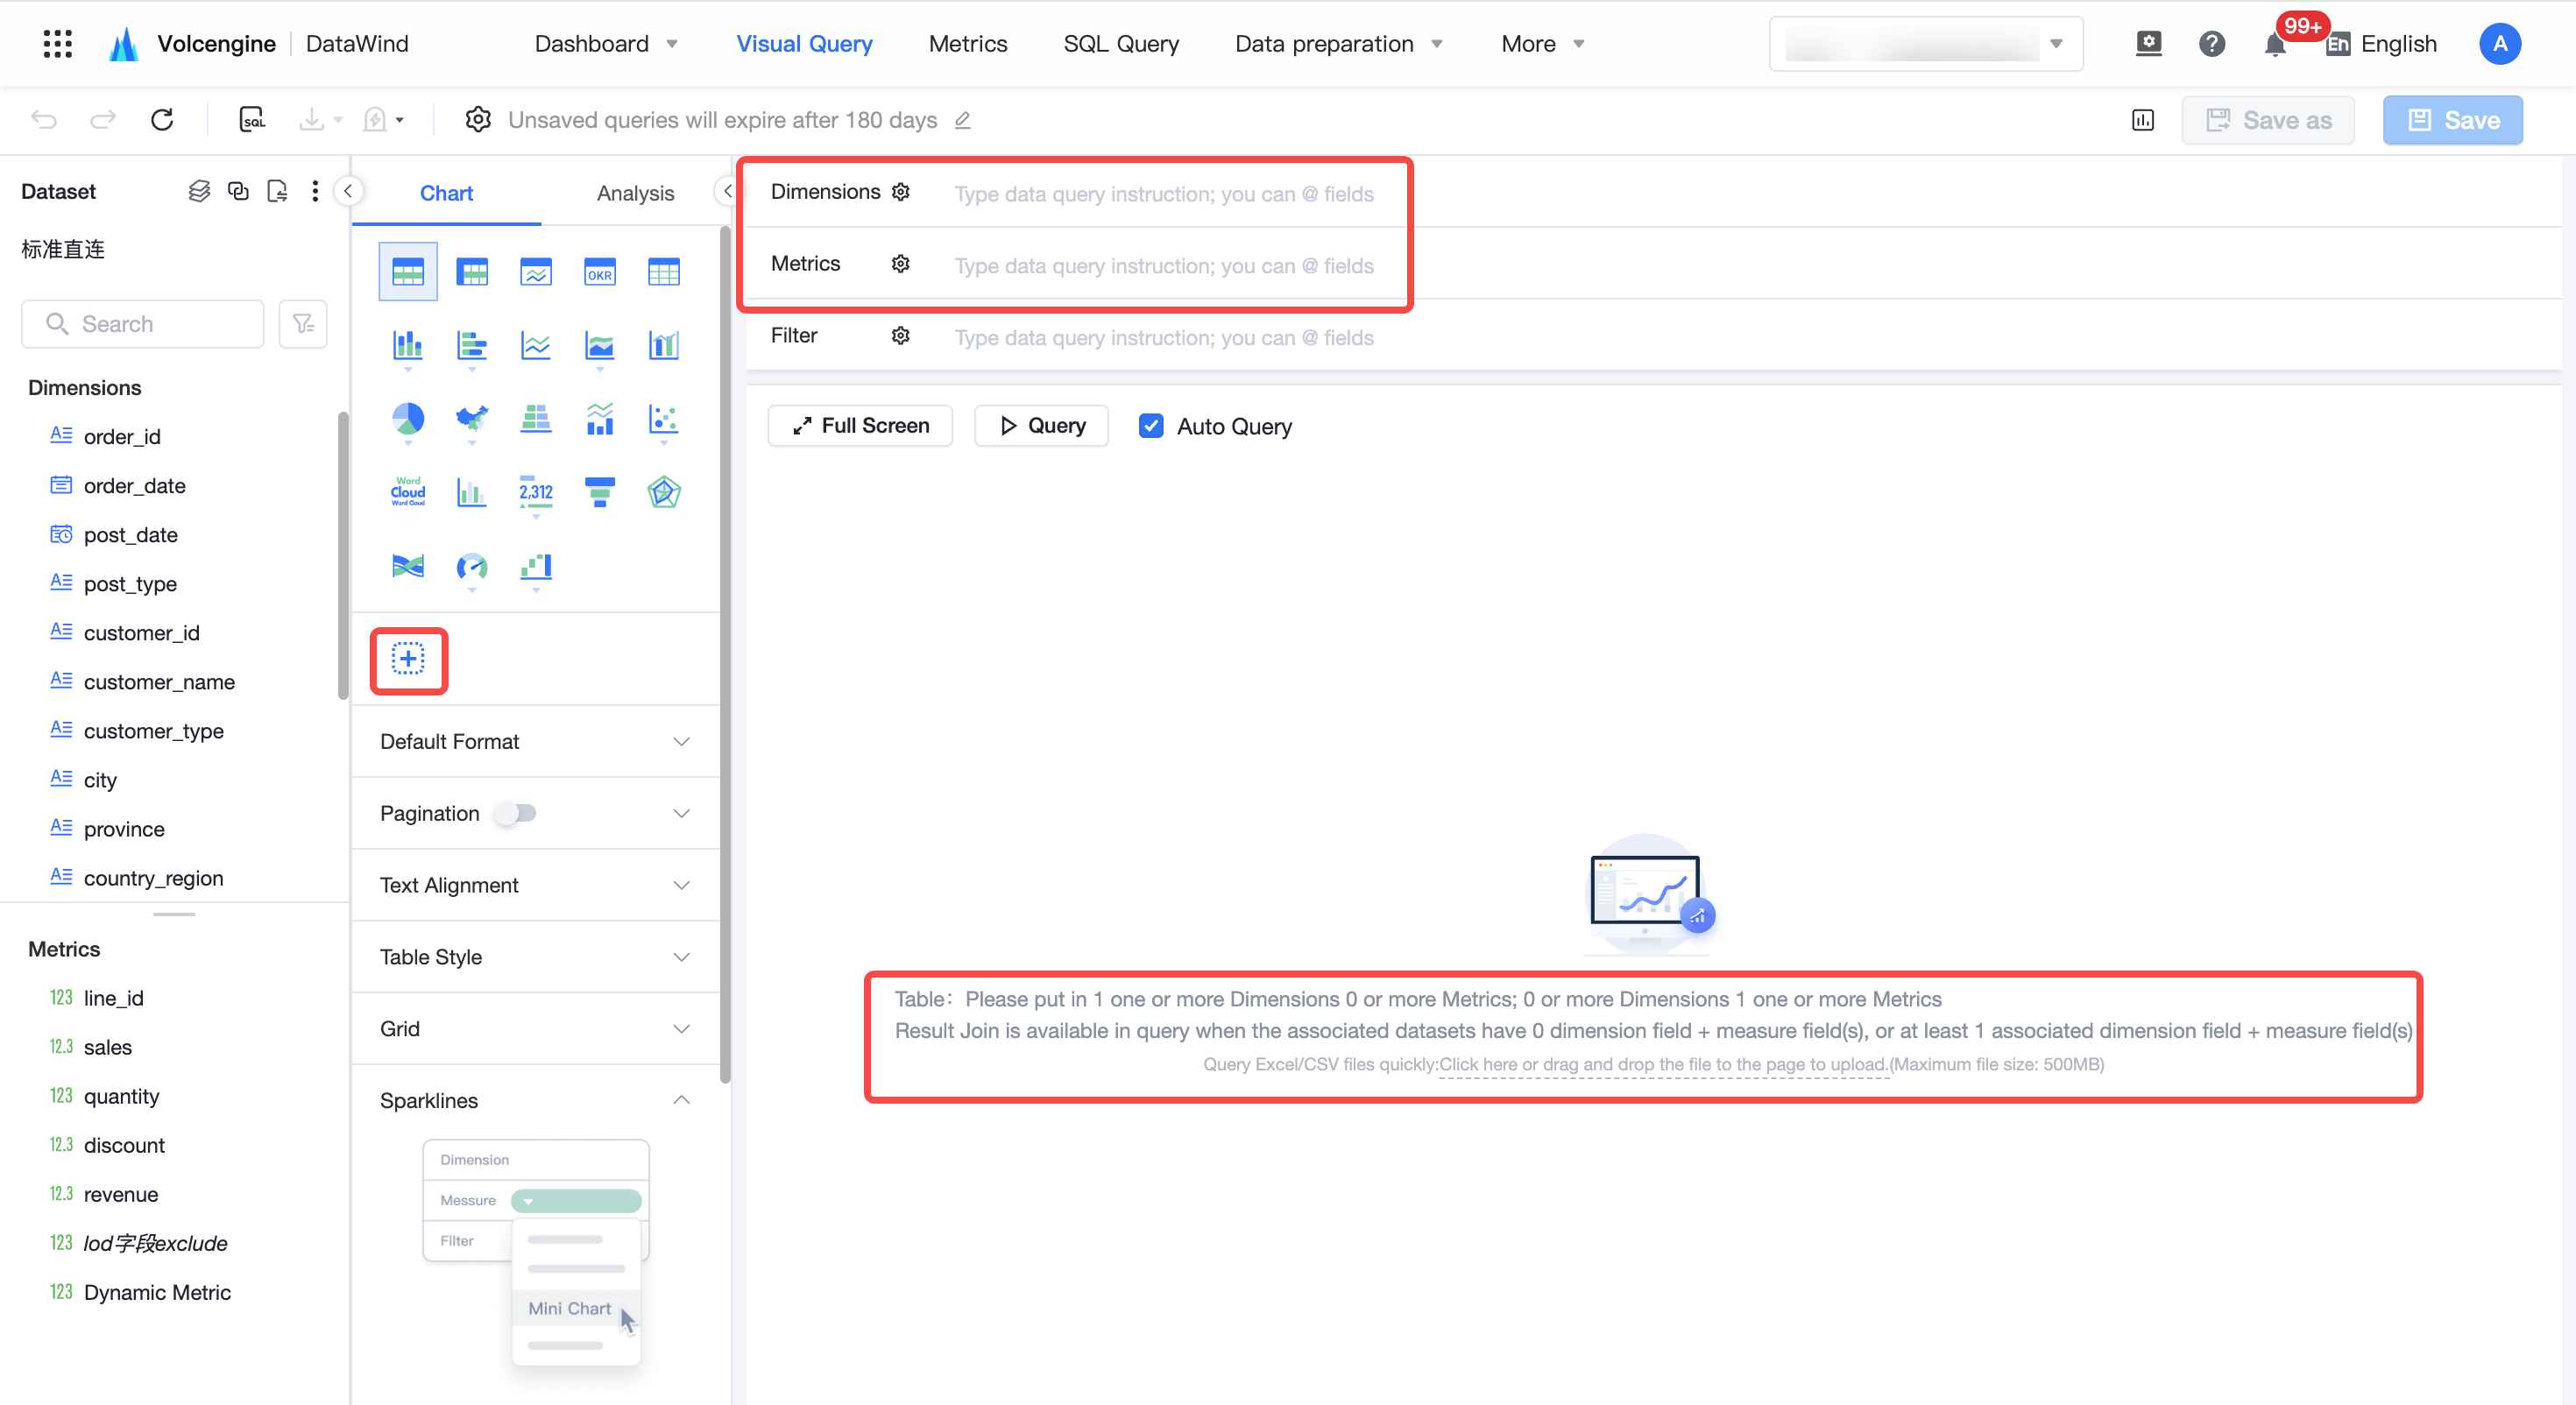Click the add custom chart plus icon
2576x1405 pixels.
[x=408, y=659]
